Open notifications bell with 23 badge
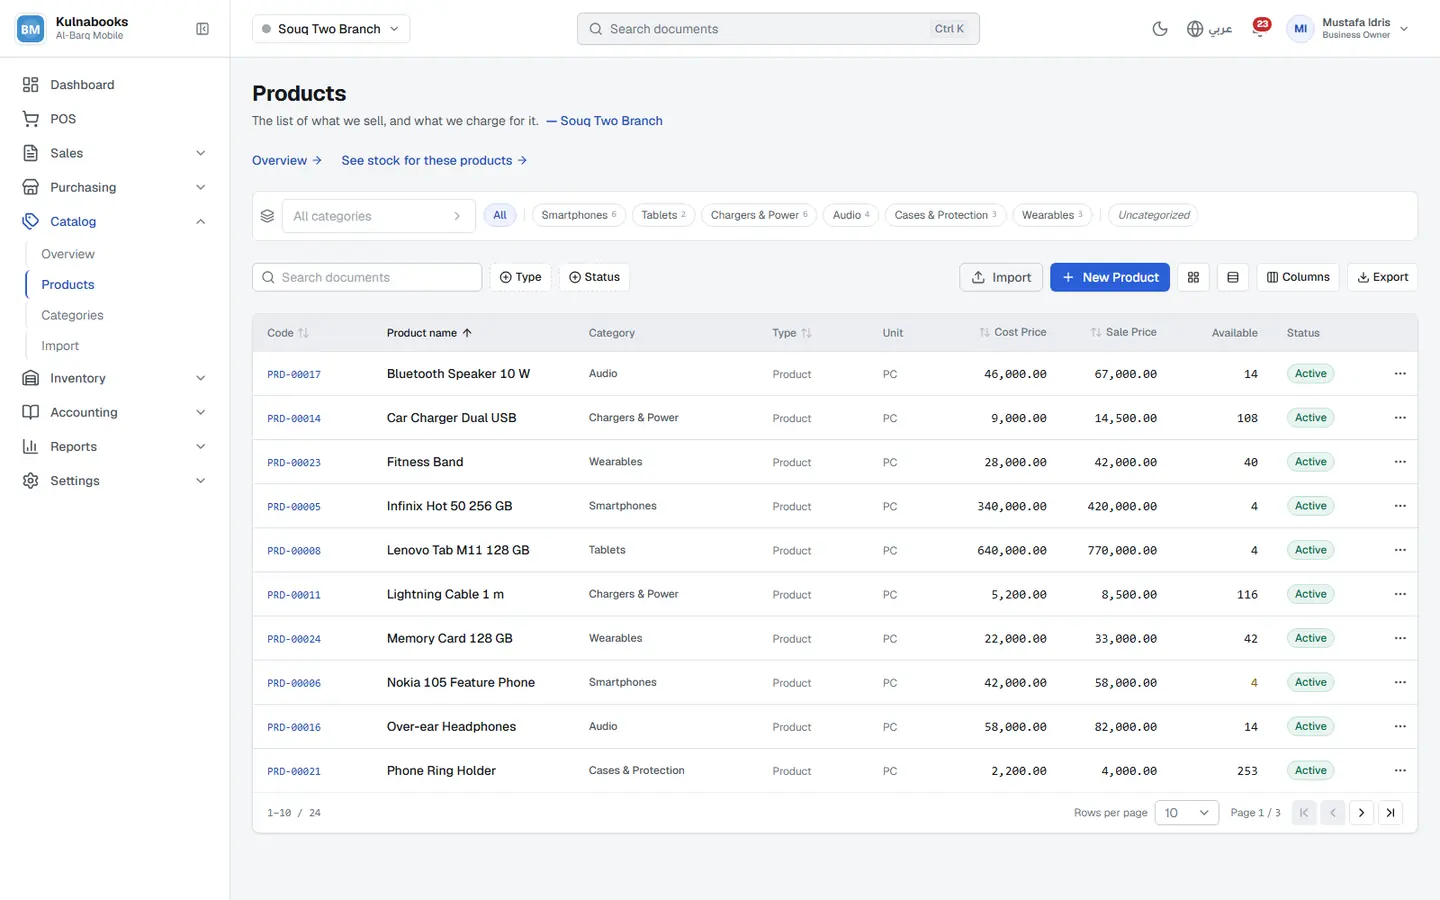 pos(1260,29)
